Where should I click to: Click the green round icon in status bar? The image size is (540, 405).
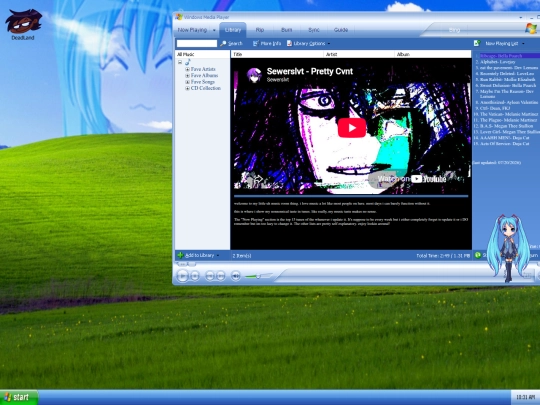point(478,255)
